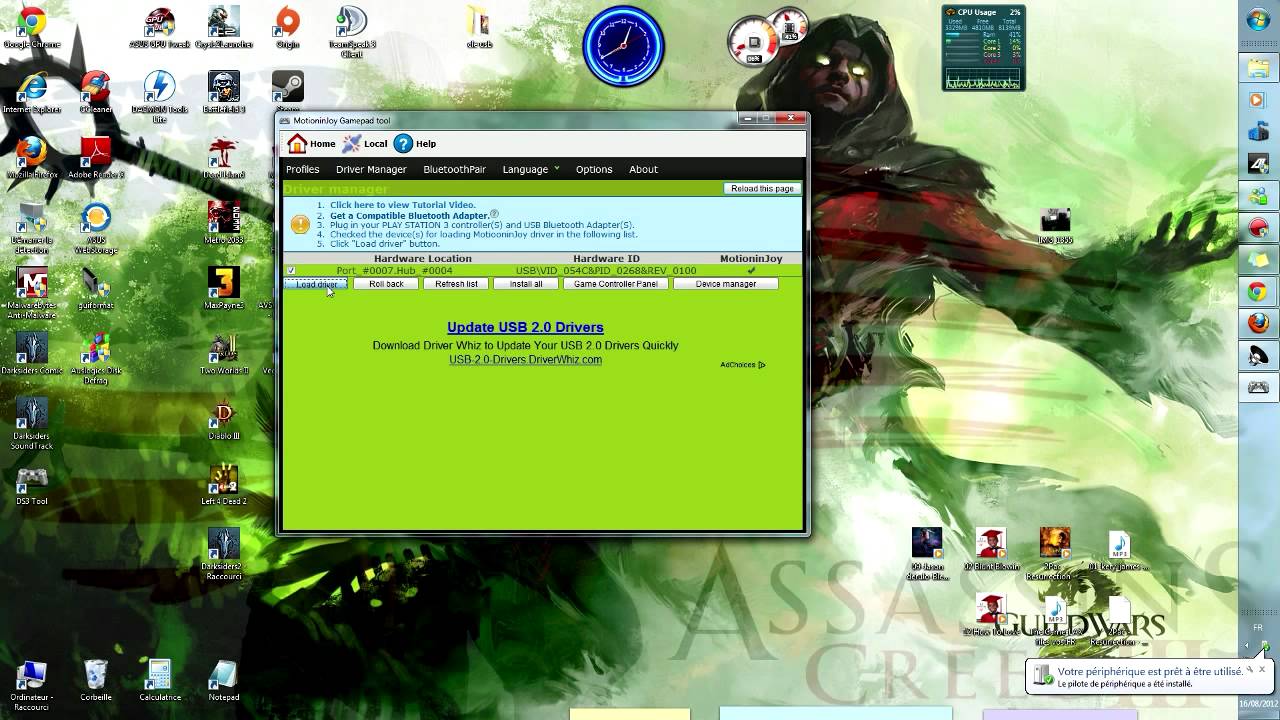Viewport: 1280px width, 720px height.
Task: Toggle the checkbox for Port_#0007.Hub_#0004 device
Action: pos(291,271)
